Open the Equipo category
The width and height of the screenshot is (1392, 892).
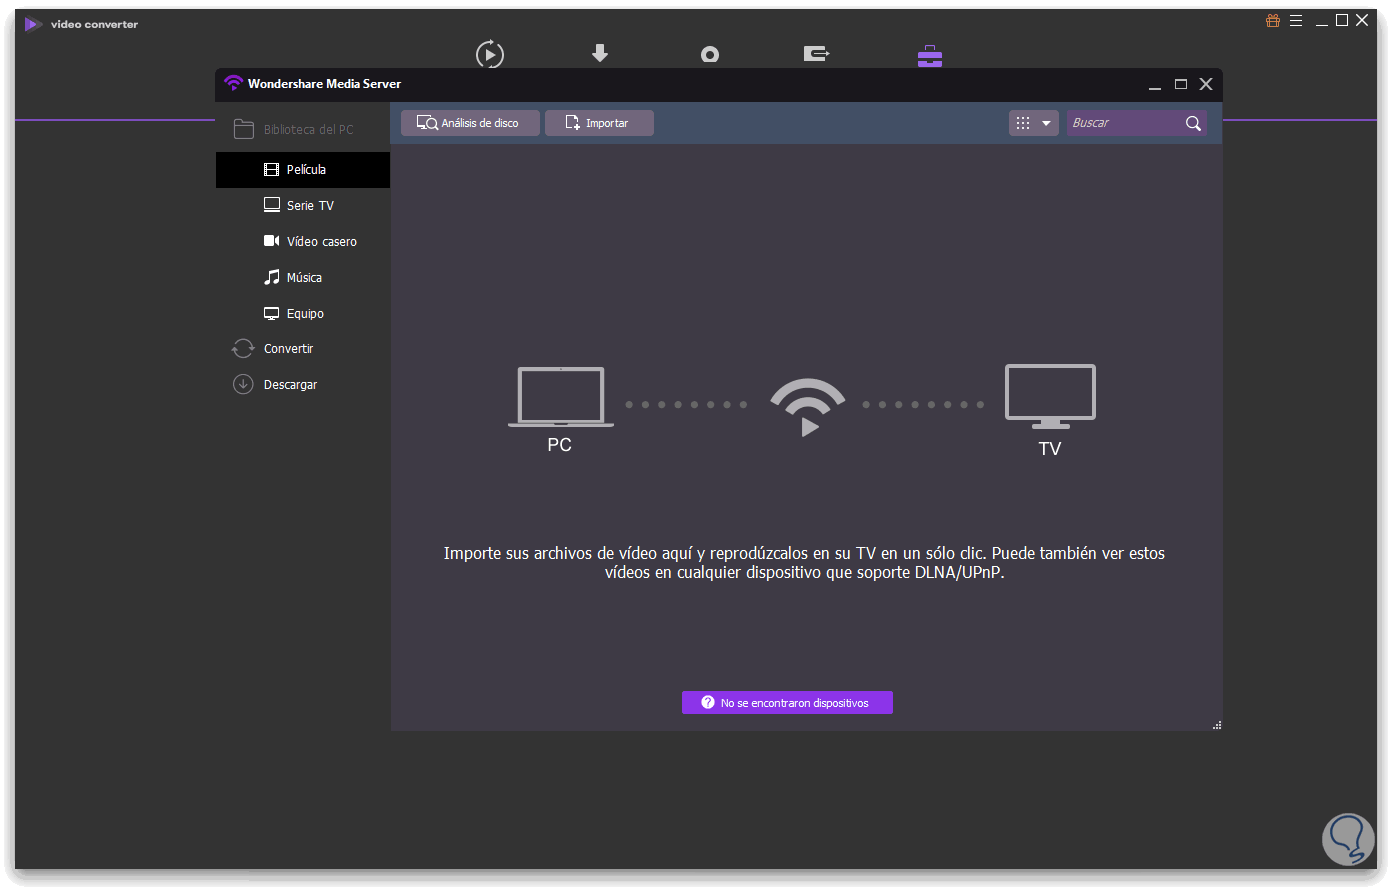tap(303, 314)
